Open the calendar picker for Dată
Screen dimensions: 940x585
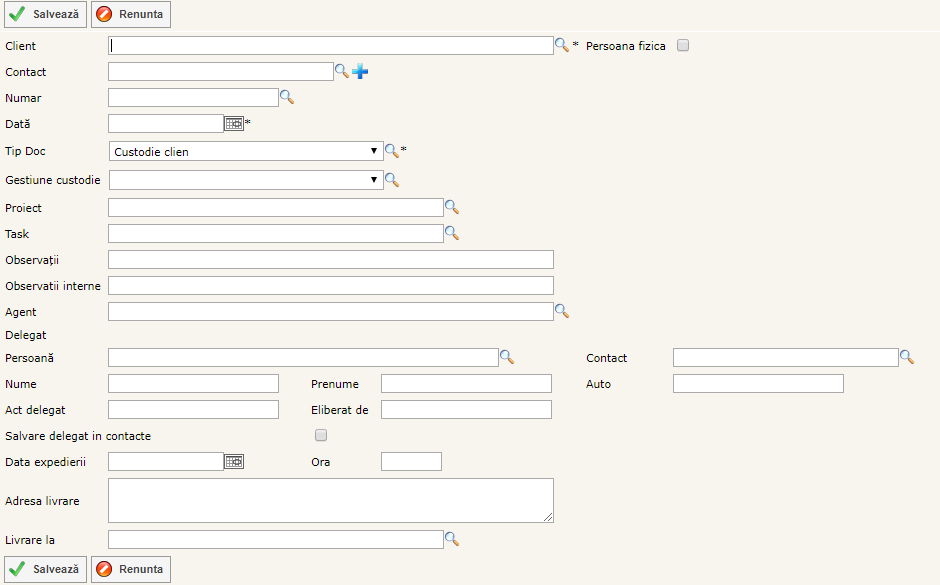tap(233, 123)
